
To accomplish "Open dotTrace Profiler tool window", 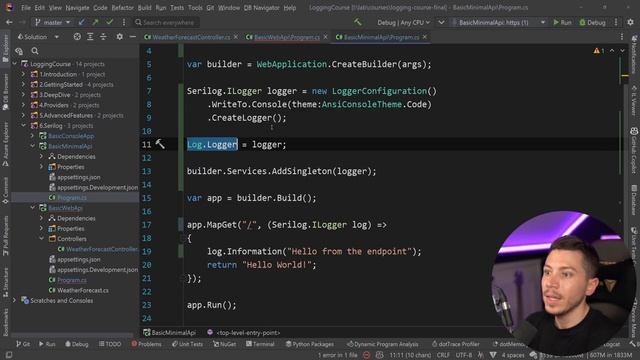I will coord(456,344).
